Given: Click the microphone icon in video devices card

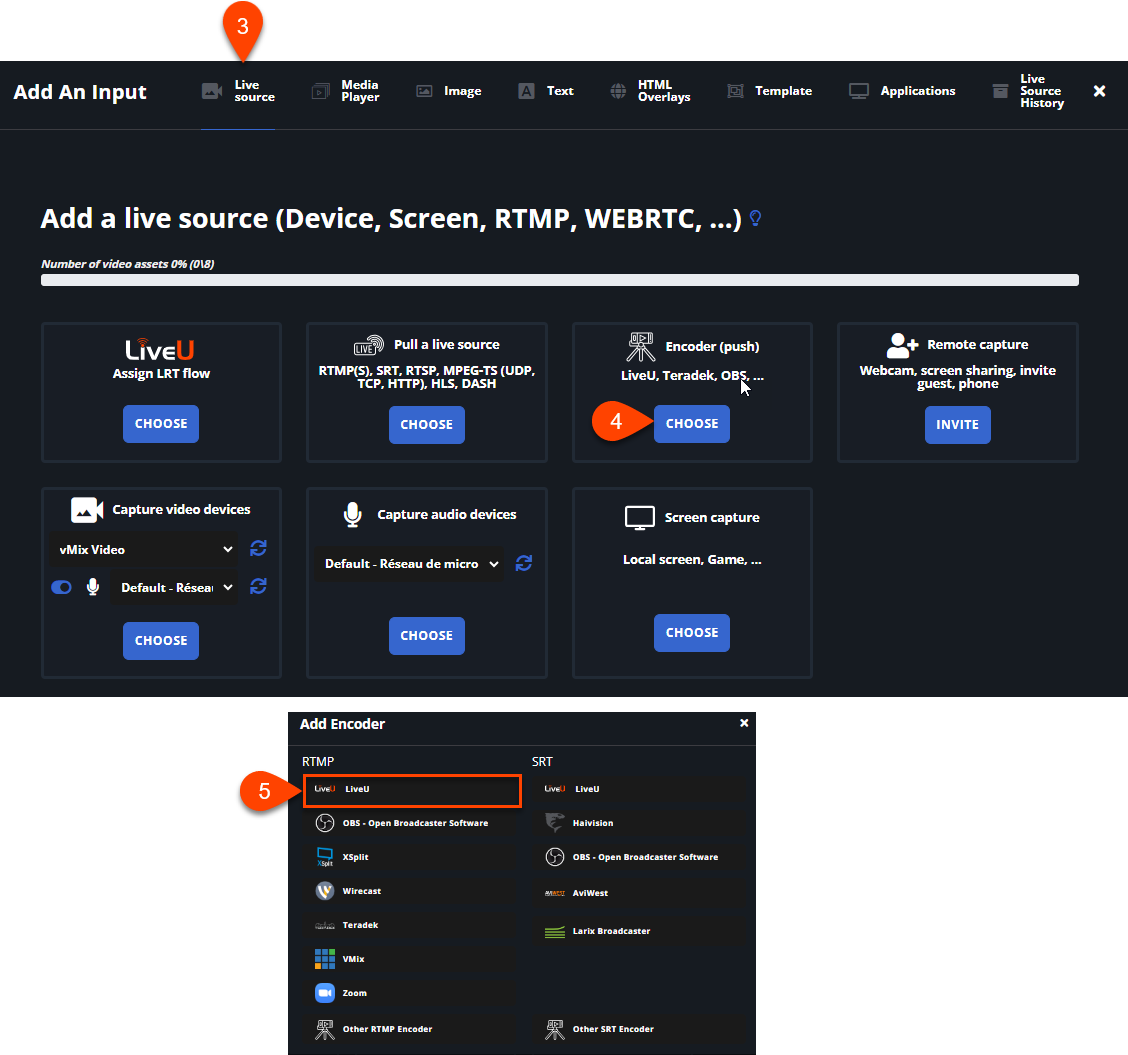Looking at the screenshot, I should (93, 588).
